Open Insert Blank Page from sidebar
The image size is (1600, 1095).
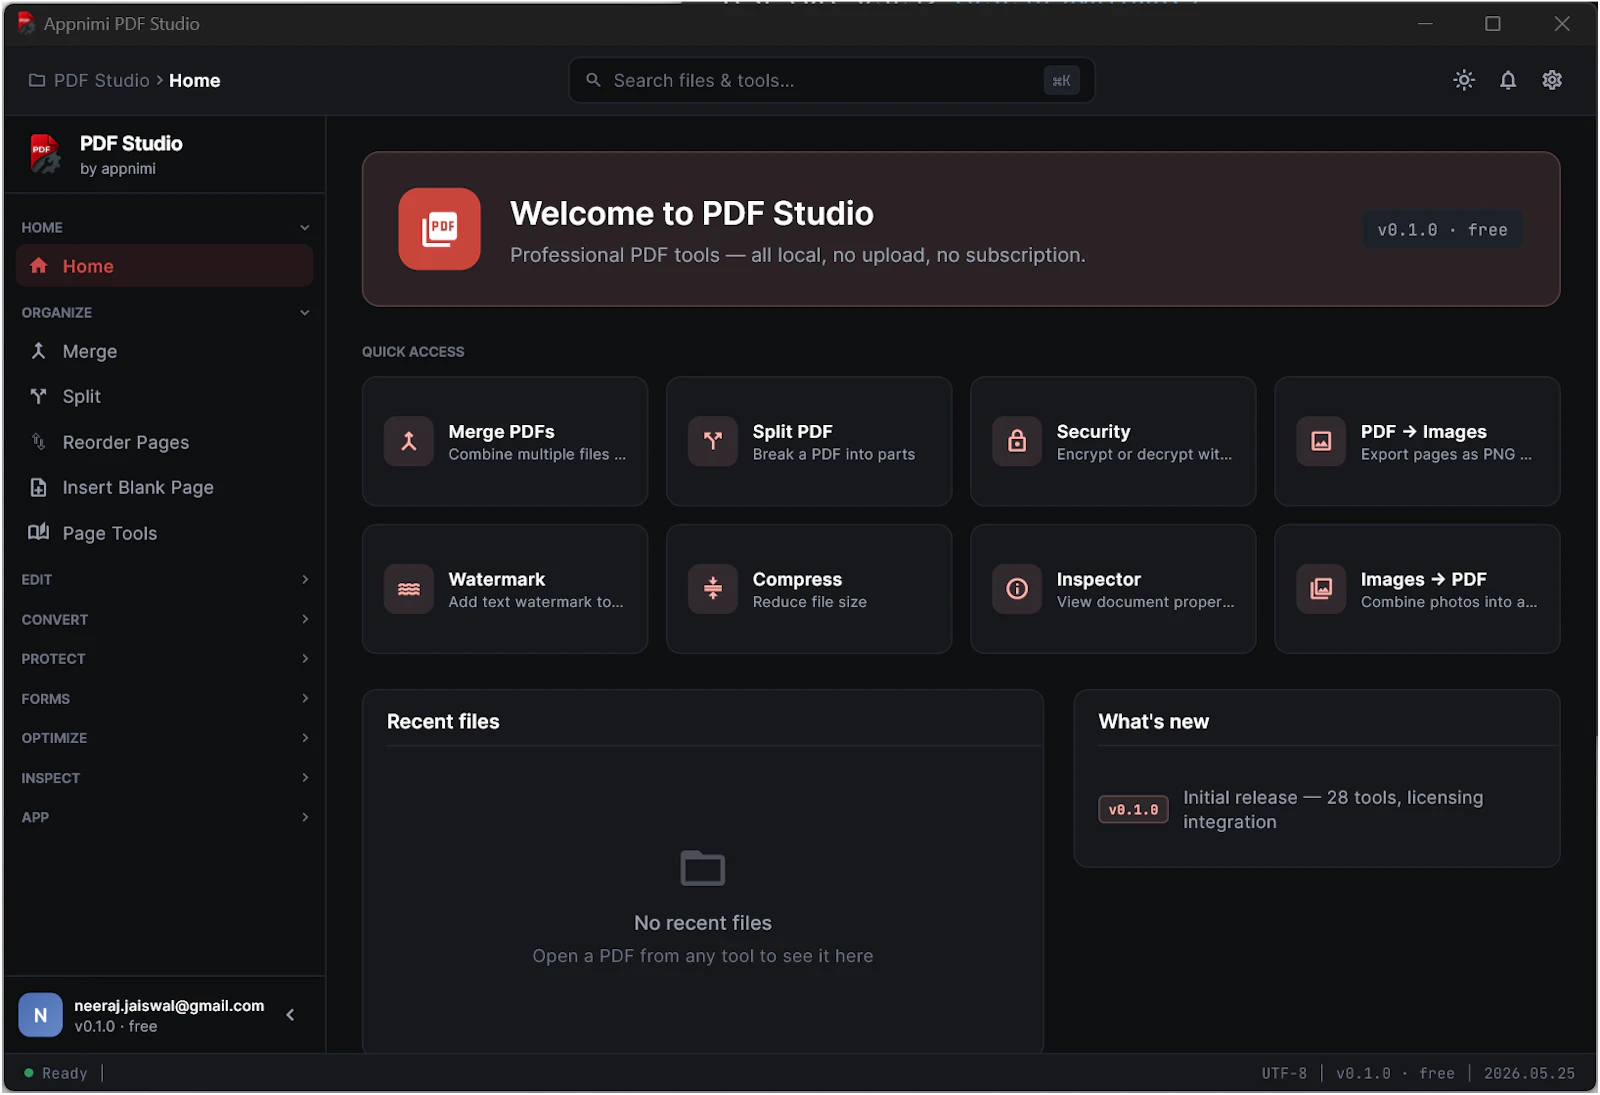tap(164, 487)
